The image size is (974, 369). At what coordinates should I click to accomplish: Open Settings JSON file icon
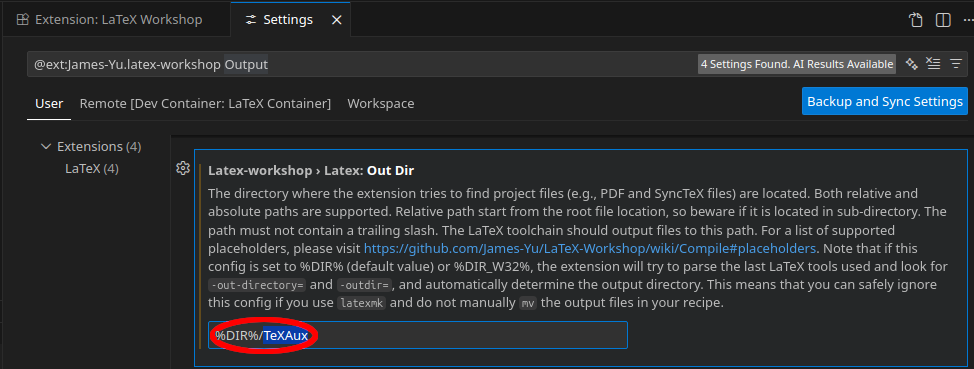916,20
